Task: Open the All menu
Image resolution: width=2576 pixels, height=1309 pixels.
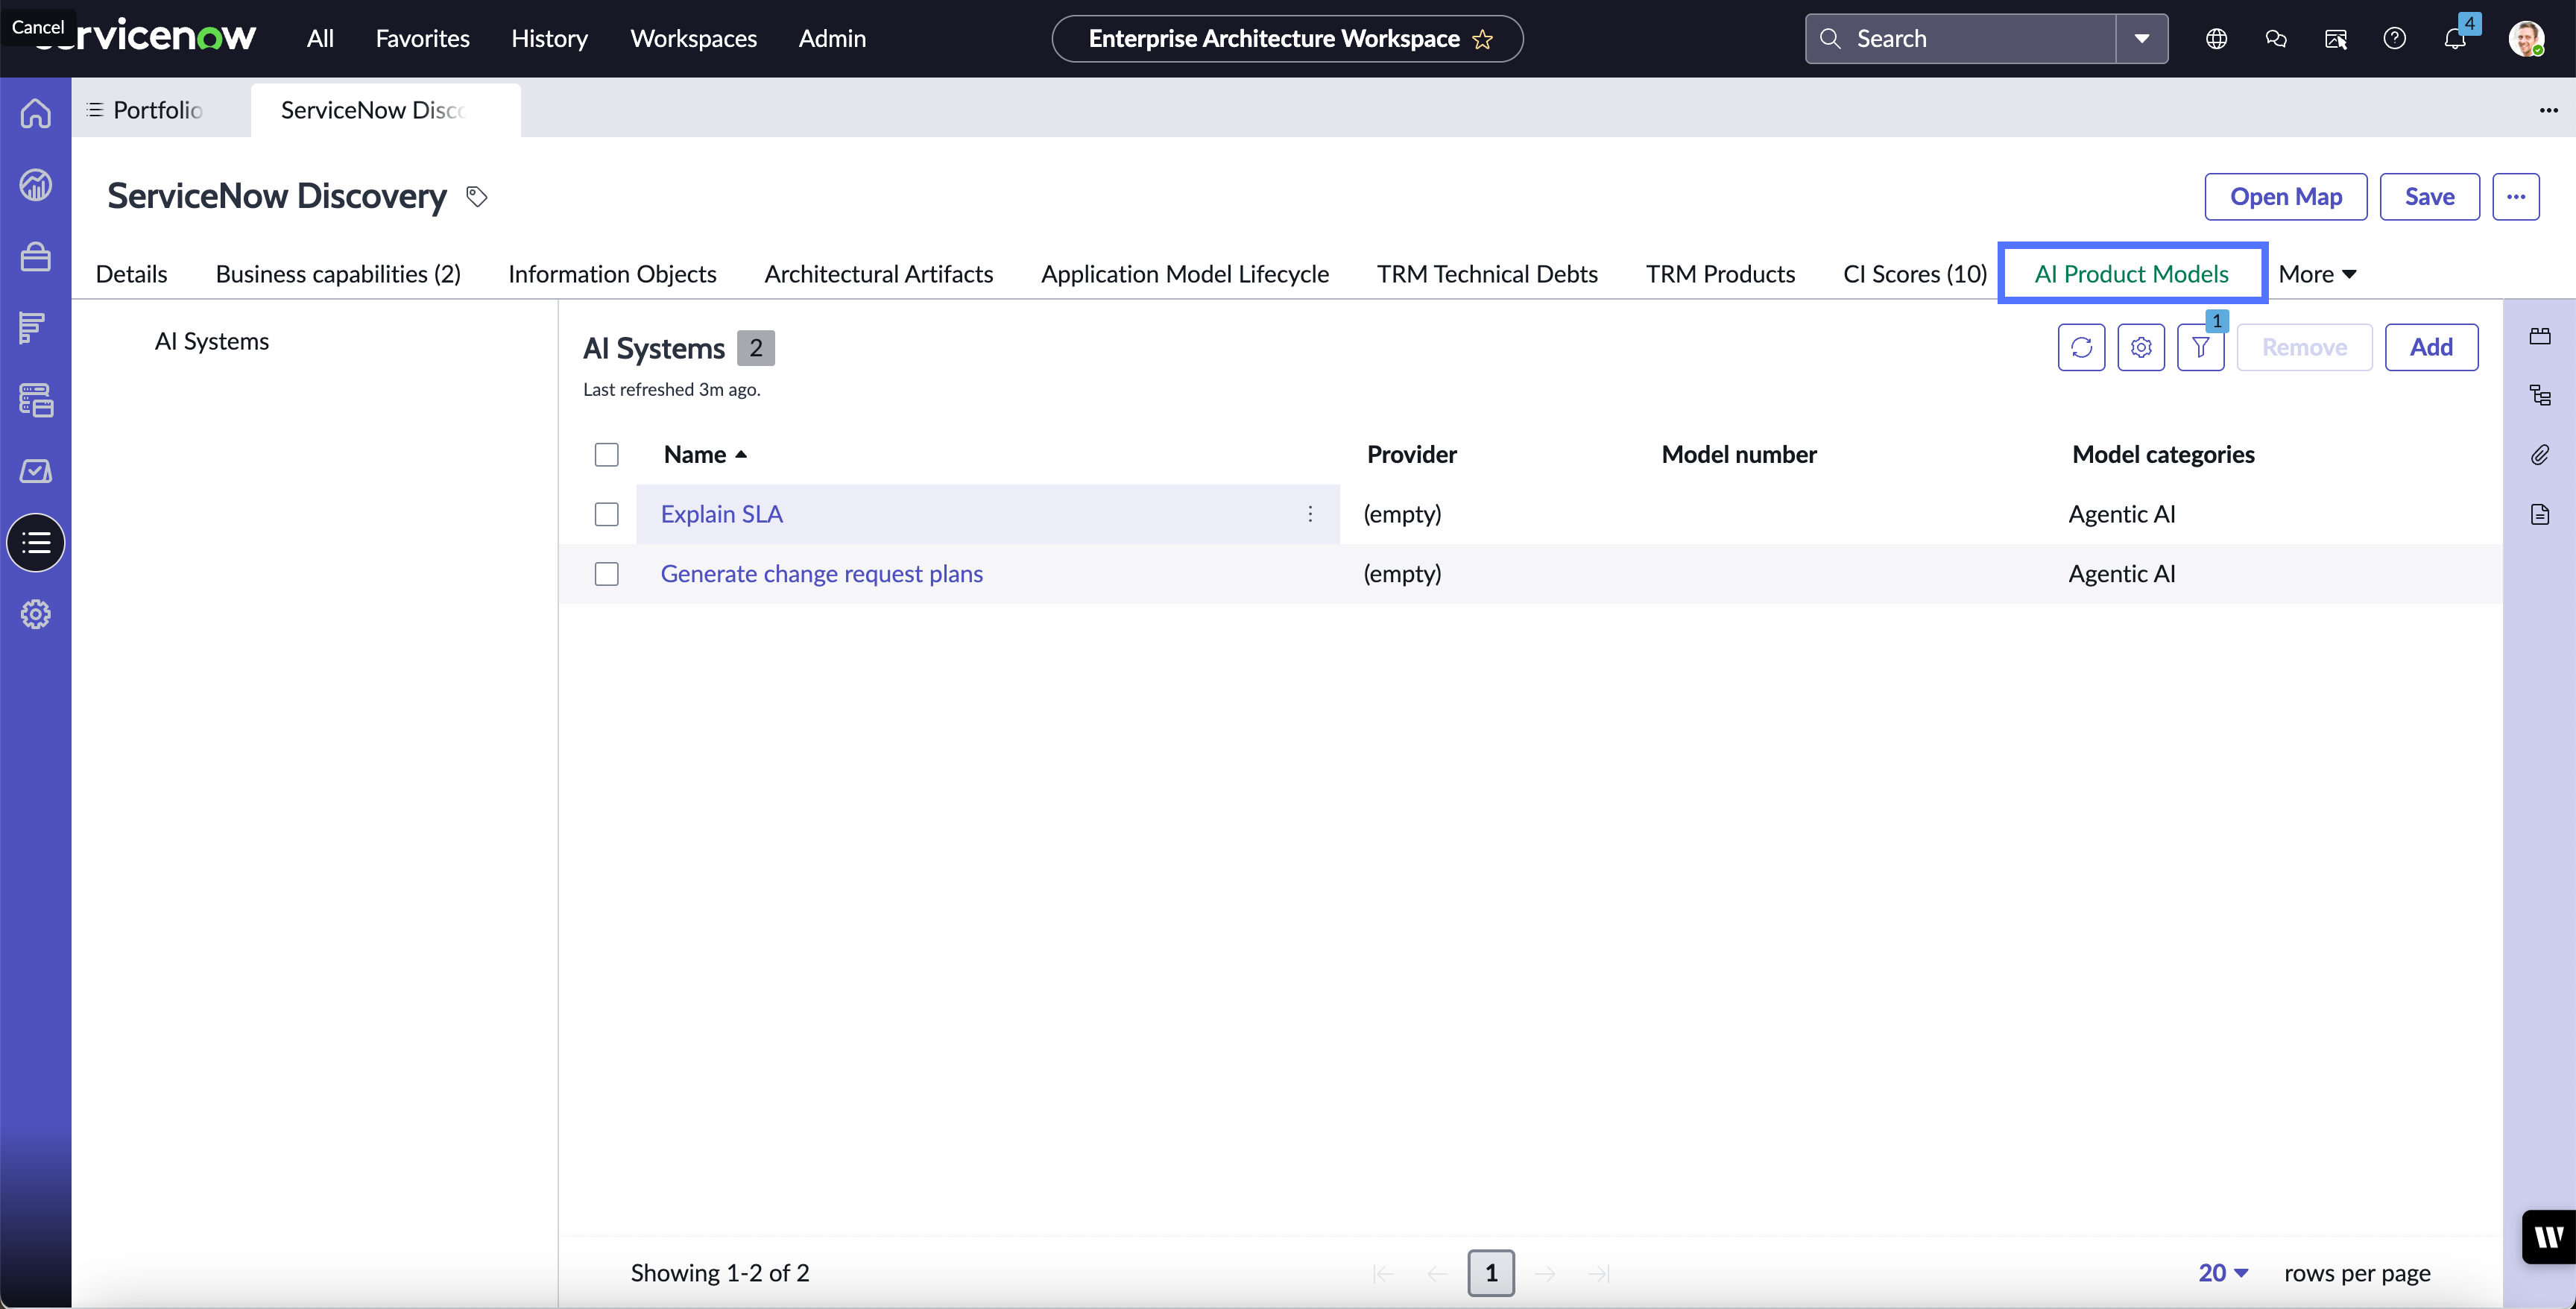Action: [x=320, y=39]
